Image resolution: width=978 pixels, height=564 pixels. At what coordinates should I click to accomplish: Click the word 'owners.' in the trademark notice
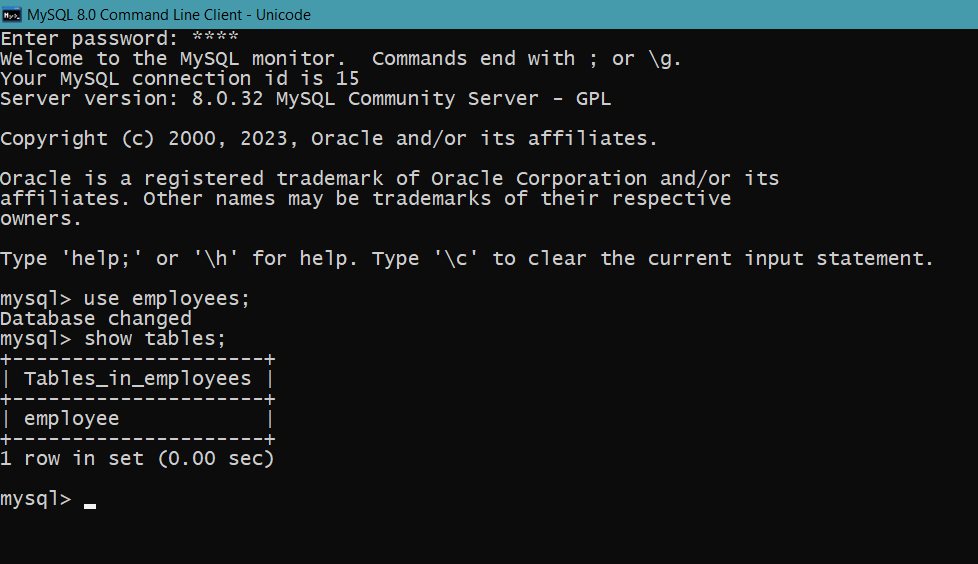click(x=41, y=219)
